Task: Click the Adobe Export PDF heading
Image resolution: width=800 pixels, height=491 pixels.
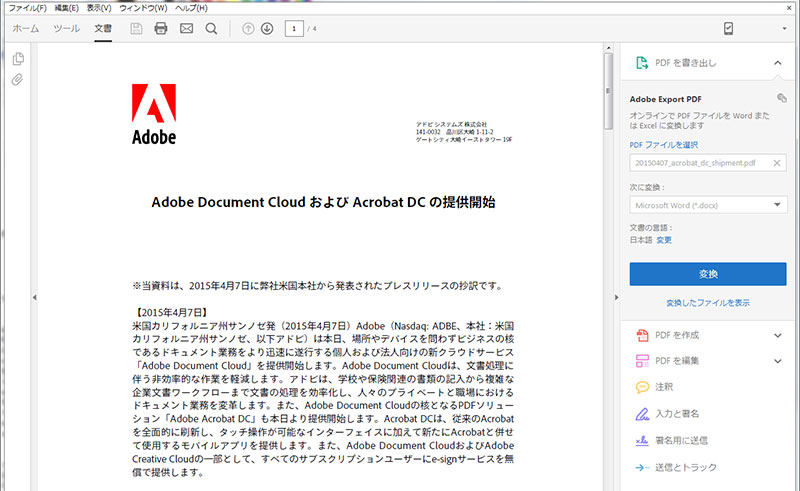Action: (665, 99)
